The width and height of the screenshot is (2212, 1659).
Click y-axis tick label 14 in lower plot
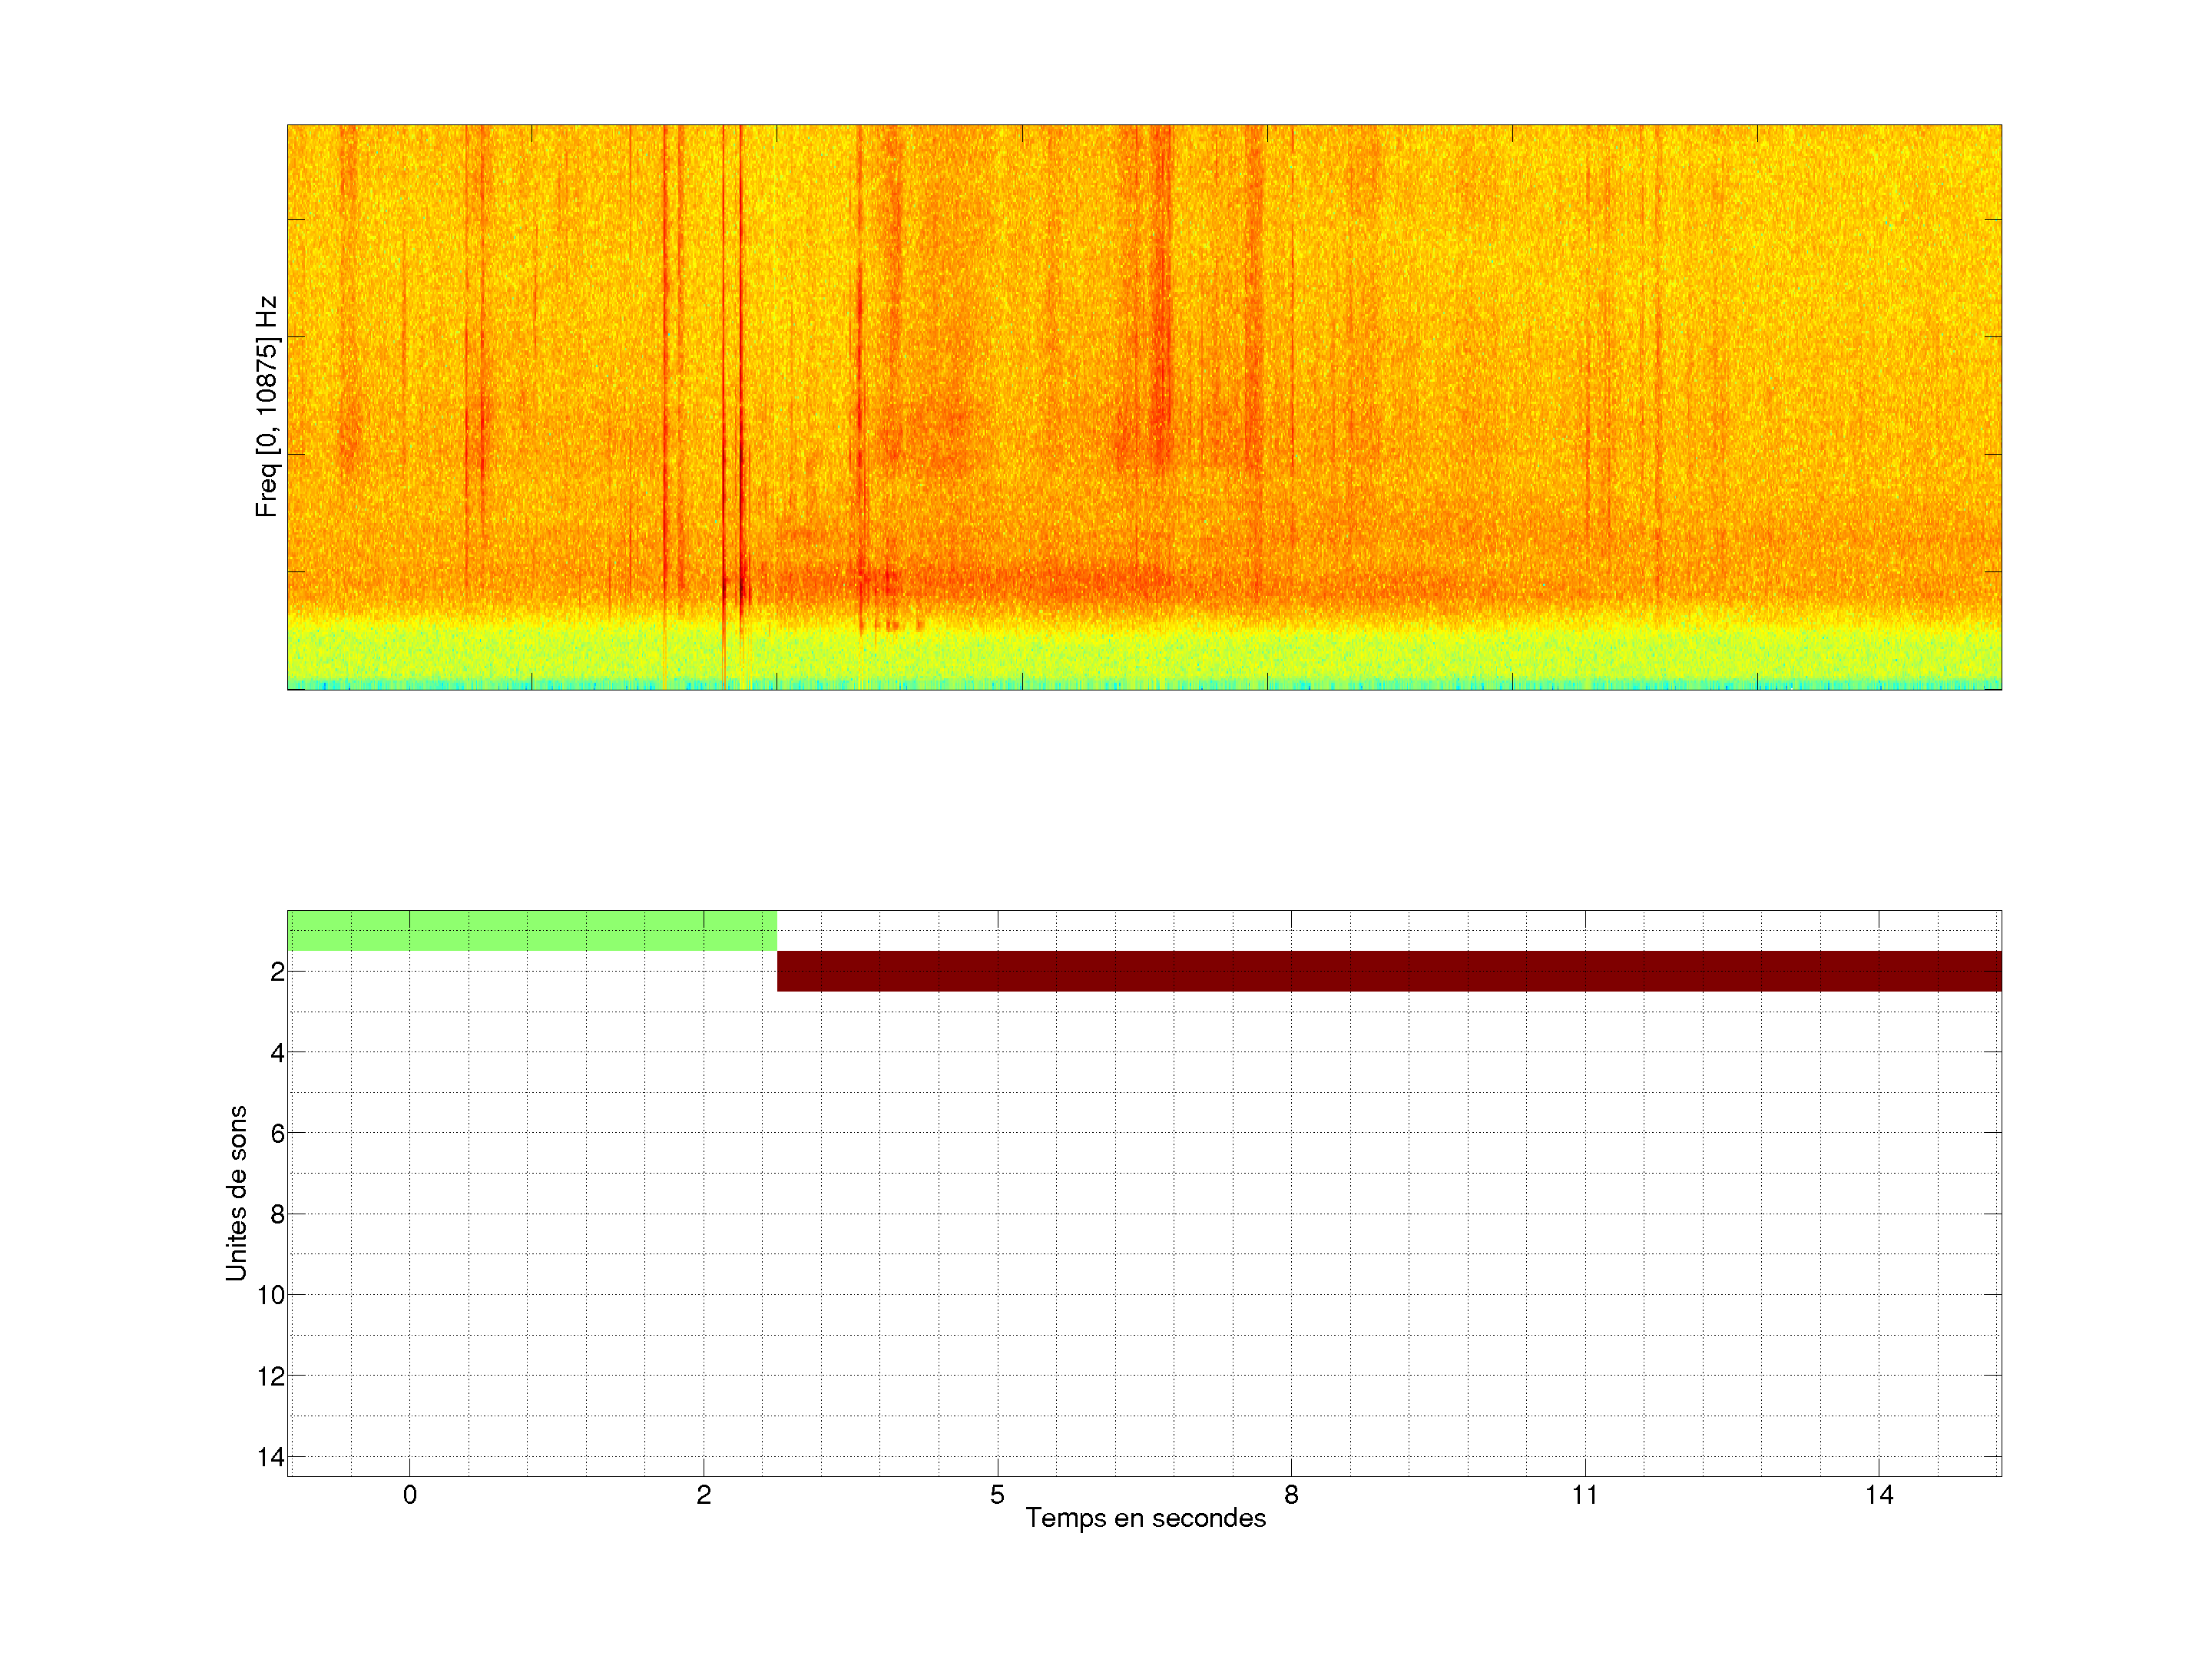(x=271, y=1457)
